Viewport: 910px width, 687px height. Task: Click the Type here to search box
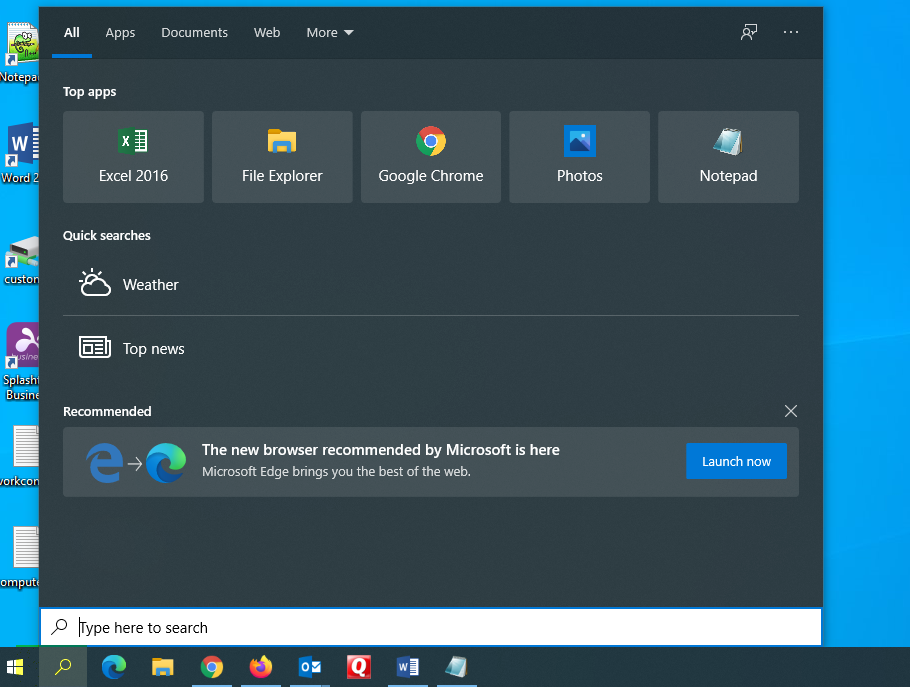(x=431, y=627)
